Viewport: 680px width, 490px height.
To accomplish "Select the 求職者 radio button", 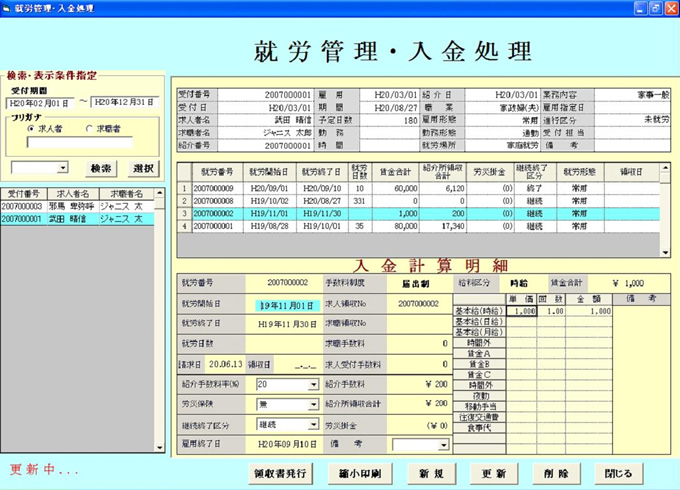I will (90, 129).
